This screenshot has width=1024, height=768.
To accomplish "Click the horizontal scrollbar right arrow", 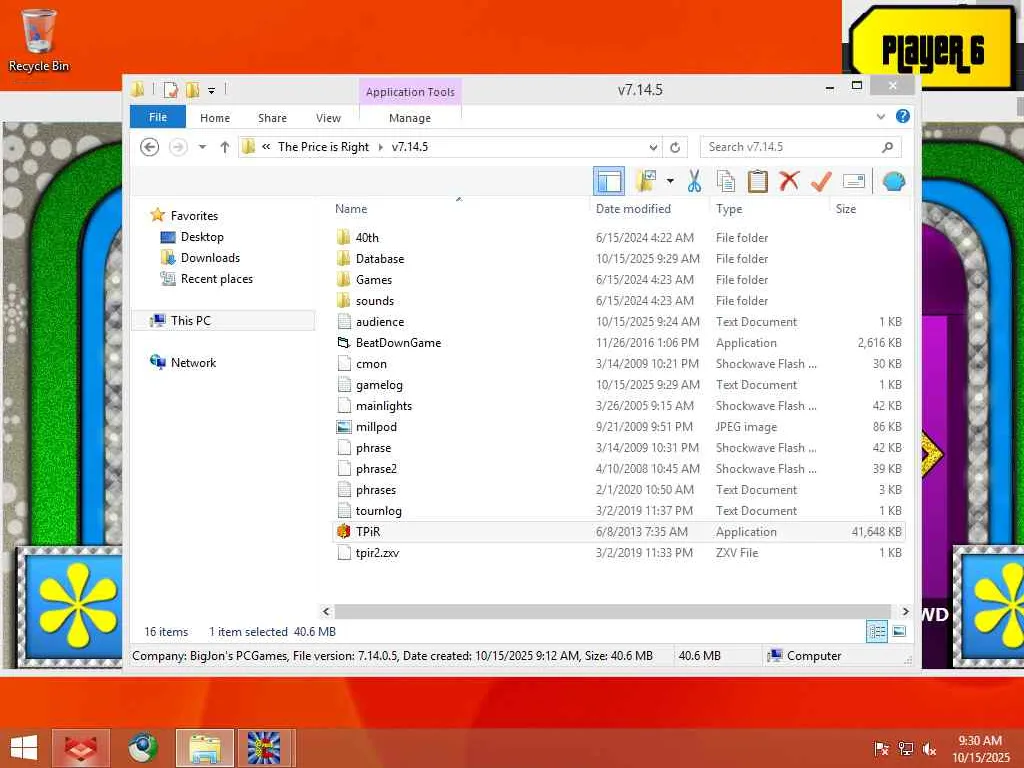I will 905,611.
